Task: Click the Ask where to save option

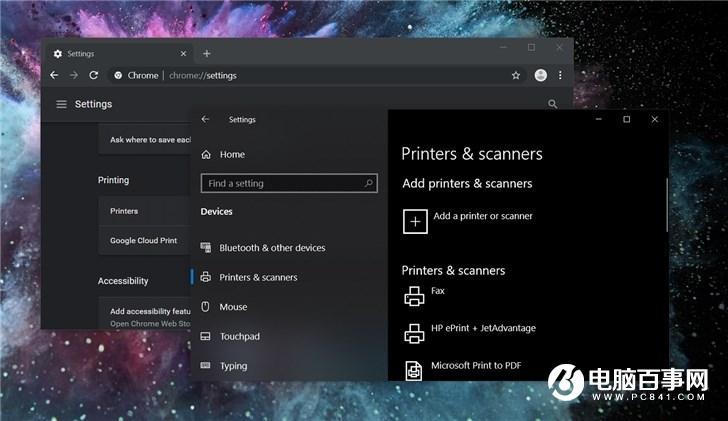Action: (x=144, y=140)
